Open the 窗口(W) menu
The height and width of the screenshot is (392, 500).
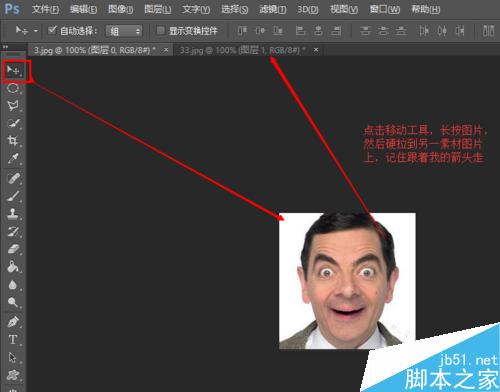point(385,9)
